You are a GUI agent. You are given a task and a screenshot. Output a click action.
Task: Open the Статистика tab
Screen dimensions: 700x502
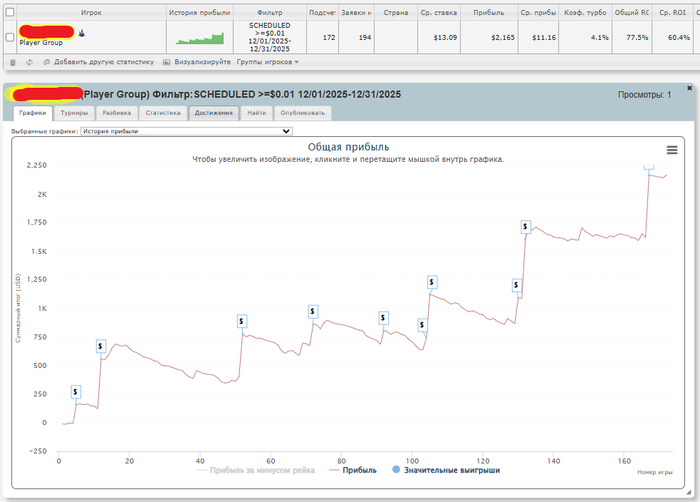tap(163, 113)
